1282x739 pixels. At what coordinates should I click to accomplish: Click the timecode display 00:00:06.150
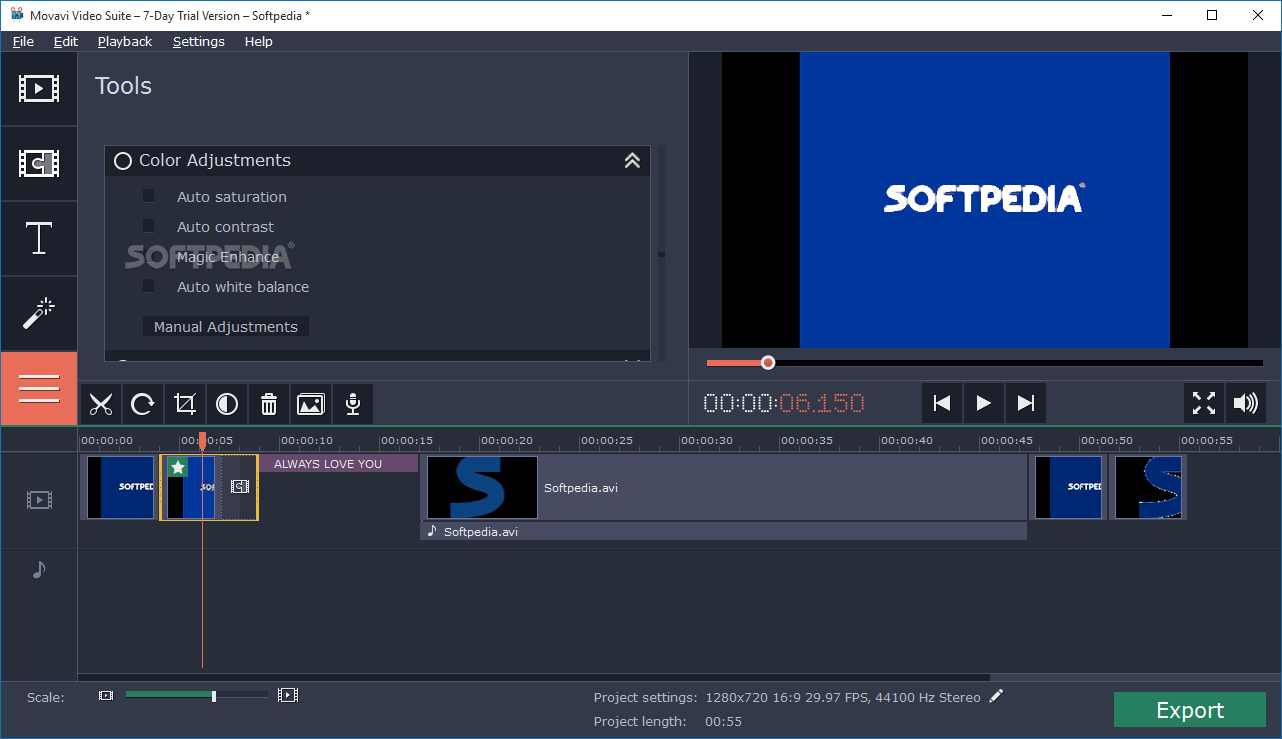coord(784,404)
